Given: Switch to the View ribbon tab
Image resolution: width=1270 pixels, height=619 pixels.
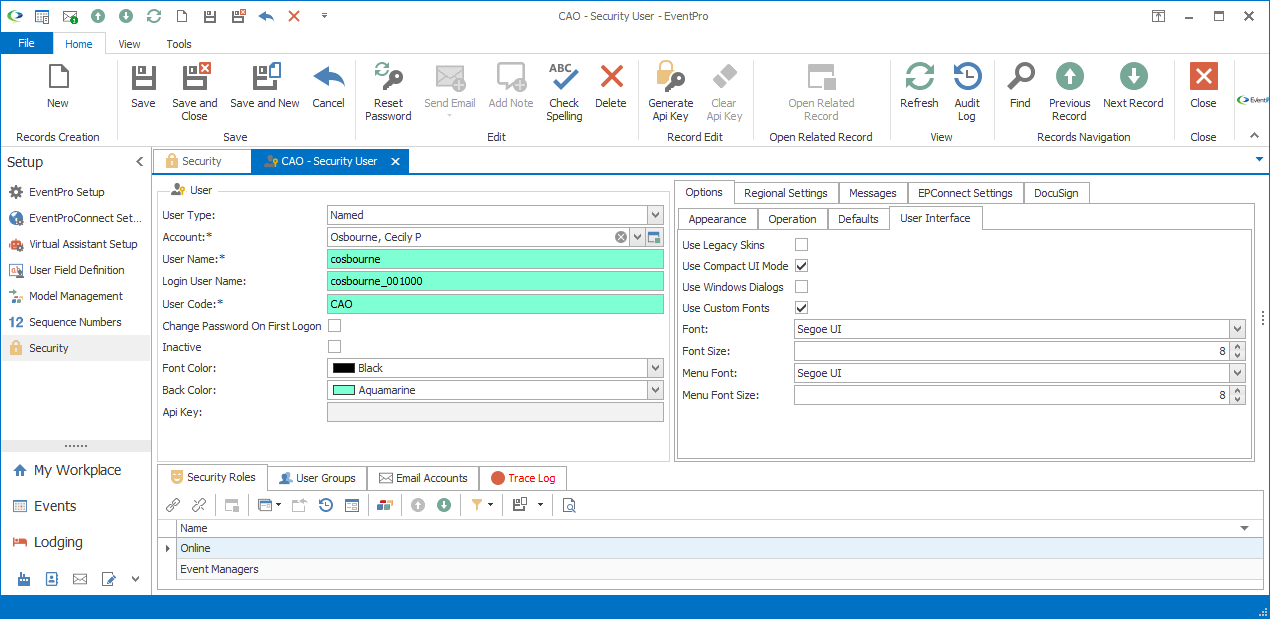Looking at the screenshot, I should tap(129, 44).
